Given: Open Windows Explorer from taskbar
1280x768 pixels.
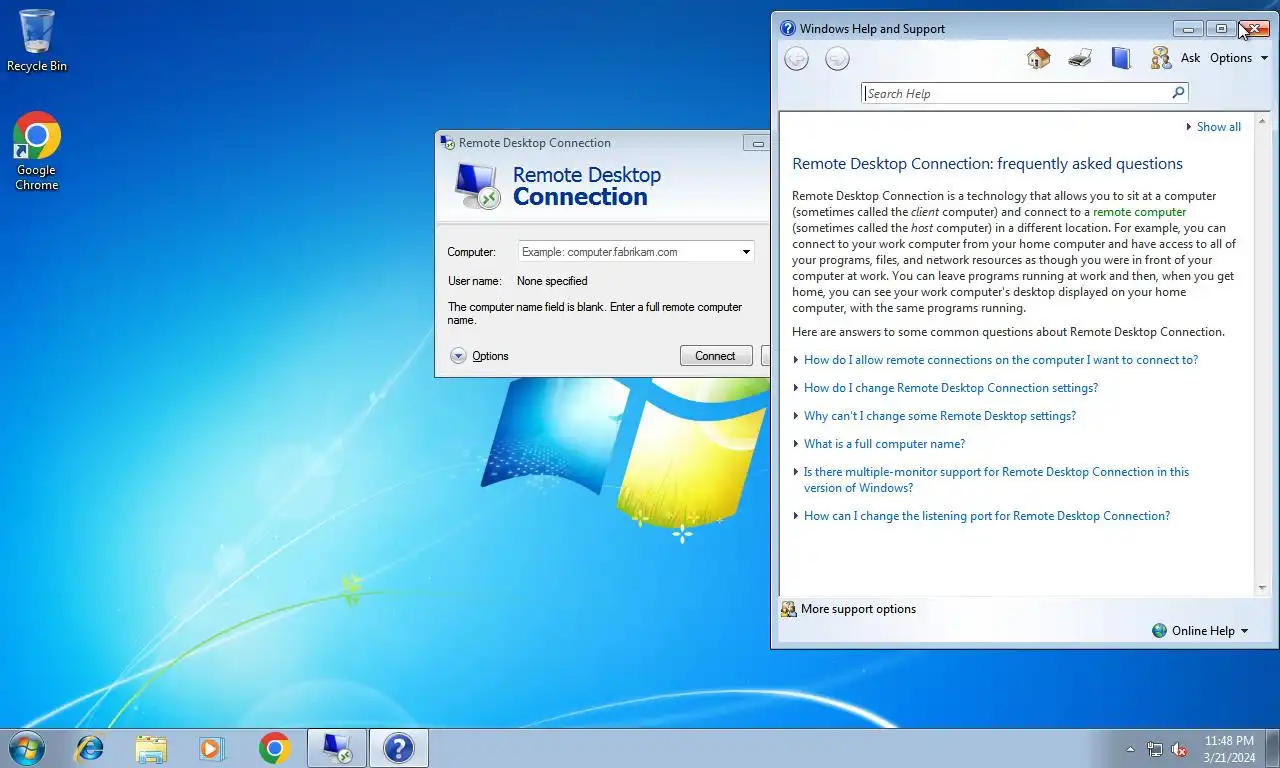Looking at the screenshot, I should coord(151,748).
